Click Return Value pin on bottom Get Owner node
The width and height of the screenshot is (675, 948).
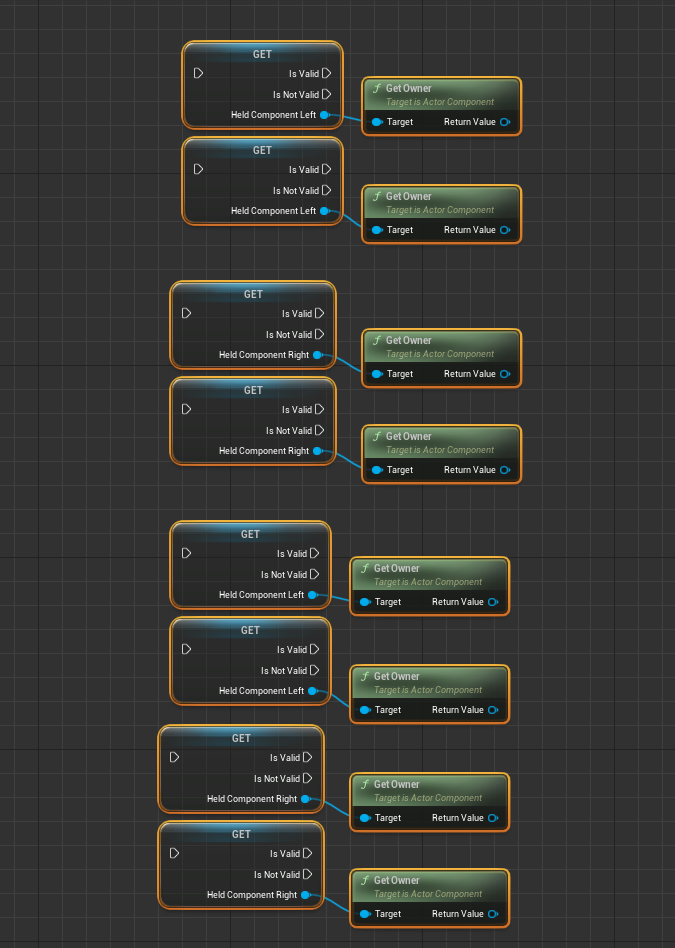pos(493,914)
